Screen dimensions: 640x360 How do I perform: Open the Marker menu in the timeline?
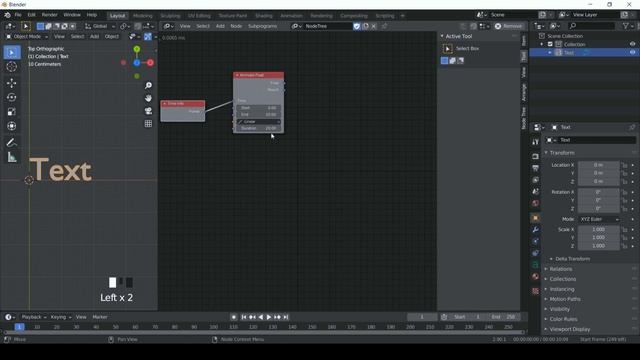tap(100, 317)
